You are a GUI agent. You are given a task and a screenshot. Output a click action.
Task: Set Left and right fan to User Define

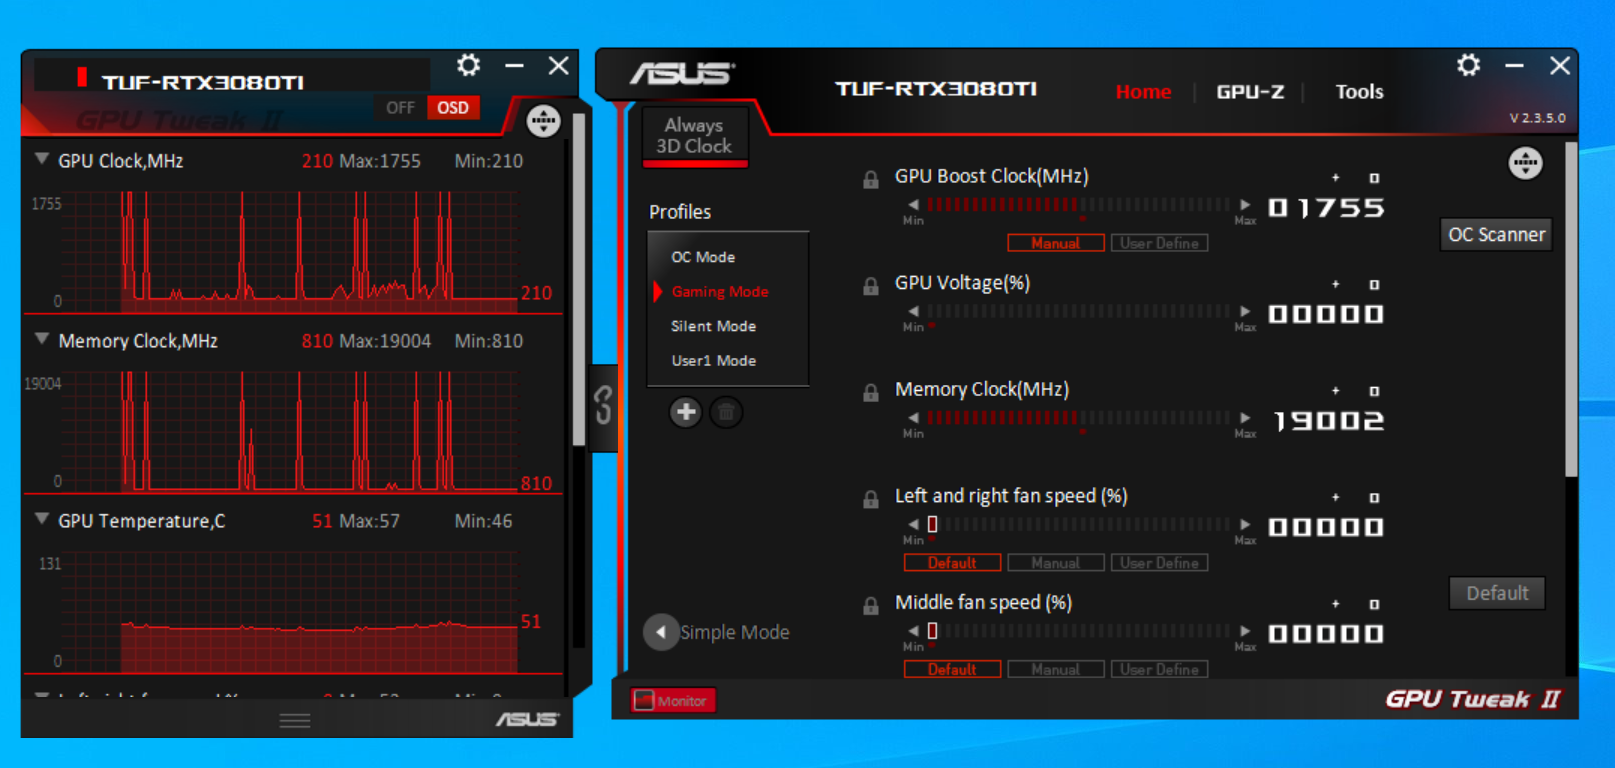pos(1159,563)
